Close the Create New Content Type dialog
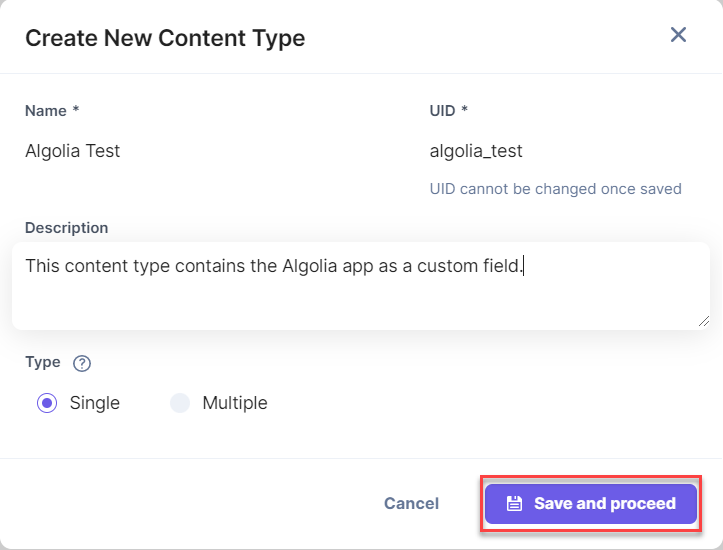The height and width of the screenshot is (550, 723). coord(678,35)
